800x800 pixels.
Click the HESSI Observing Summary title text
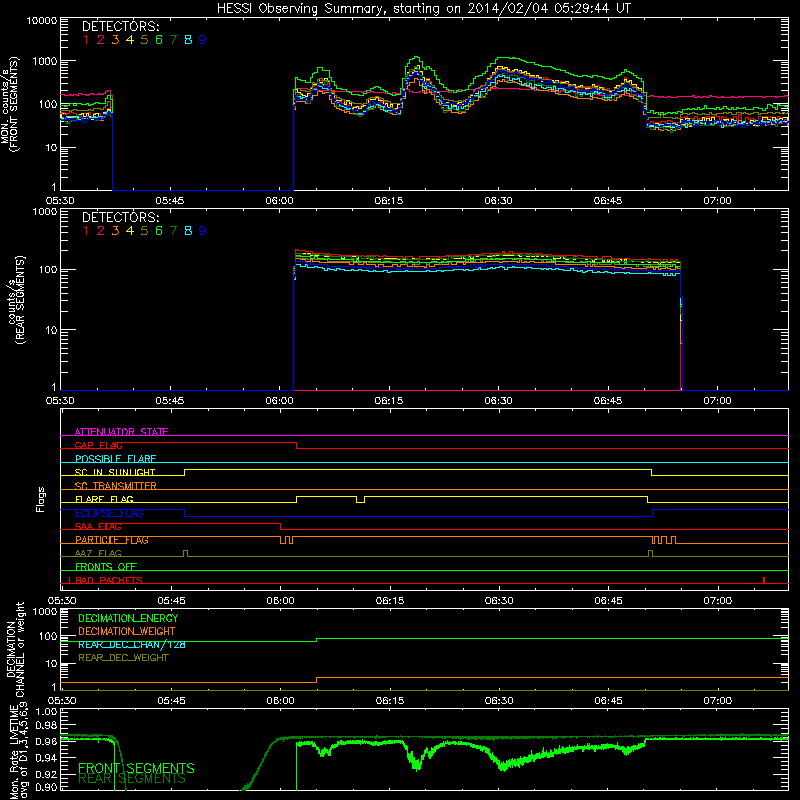423,9
